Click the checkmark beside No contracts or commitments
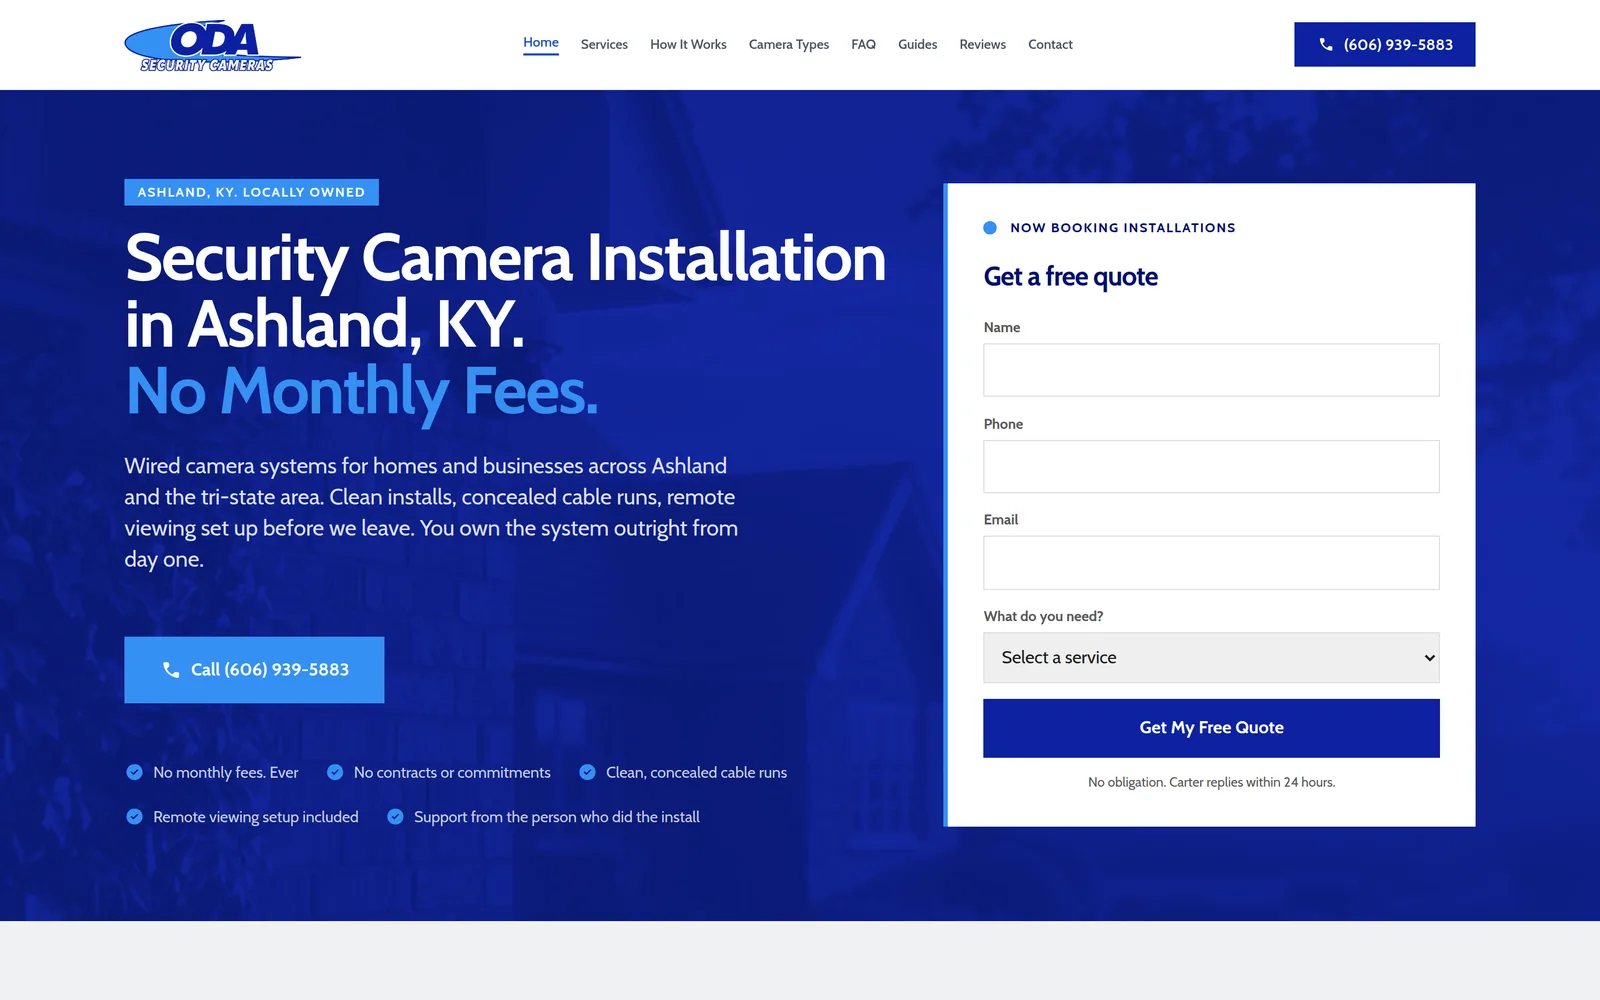Image resolution: width=1600 pixels, height=1000 pixels. click(335, 772)
